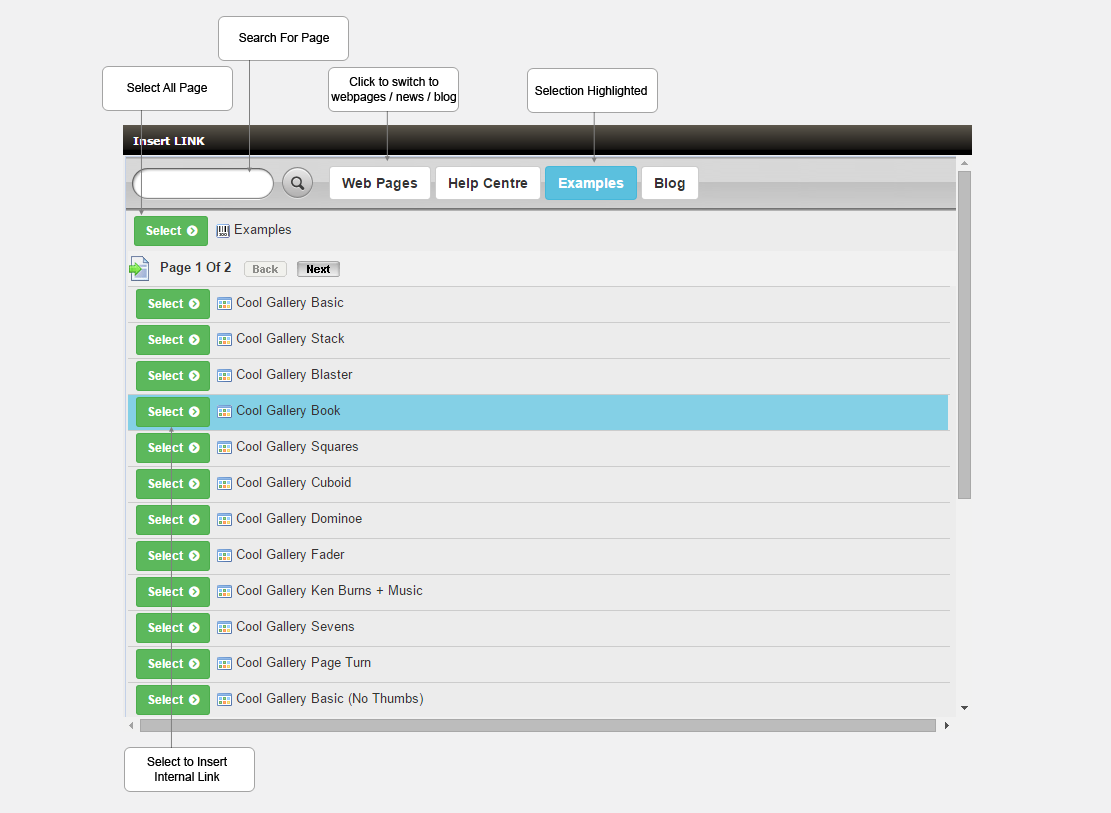Click the page icon for Cool Gallery Dominoe
The width and height of the screenshot is (1111, 813).
pos(225,520)
